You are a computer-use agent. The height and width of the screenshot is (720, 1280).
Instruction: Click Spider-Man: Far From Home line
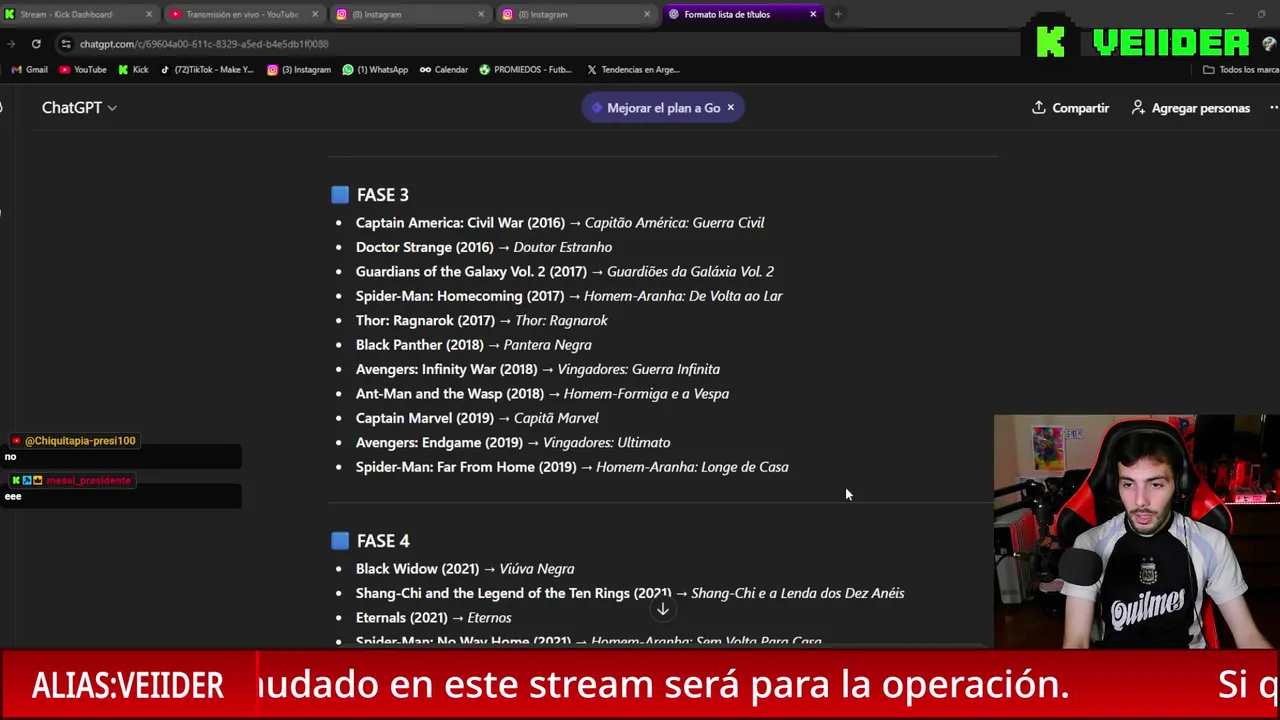click(x=572, y=467)
